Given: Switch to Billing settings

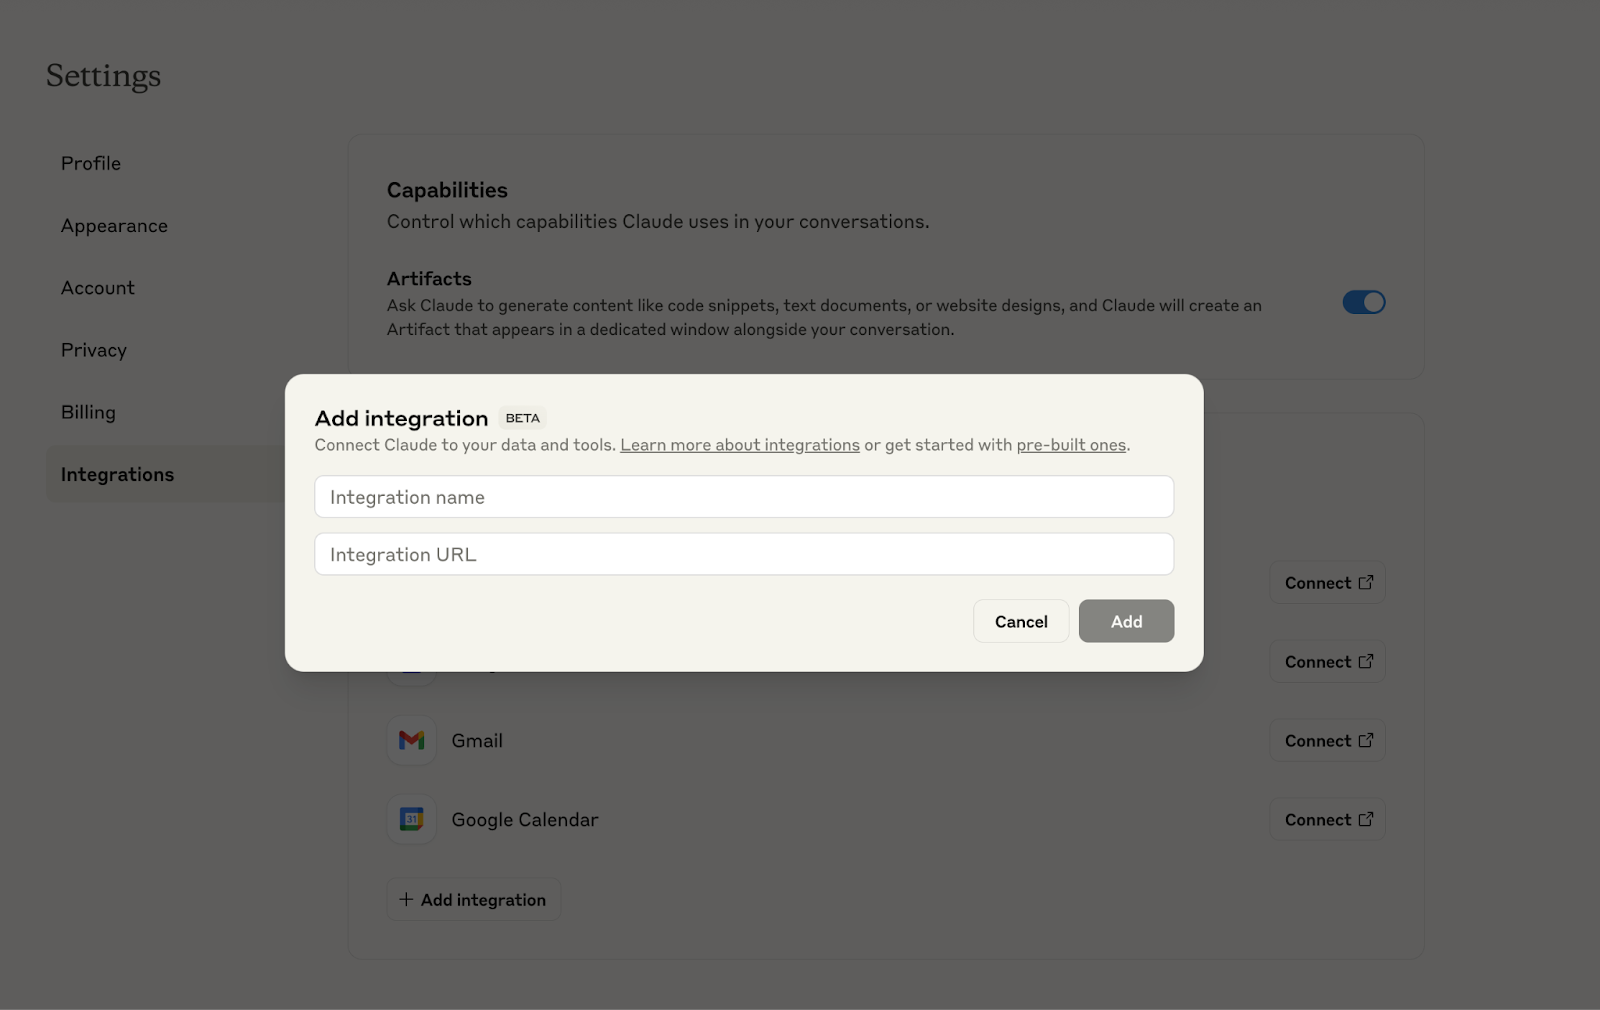Looking at the screenshot, I should pyautogui.click(x=88, y=412).
